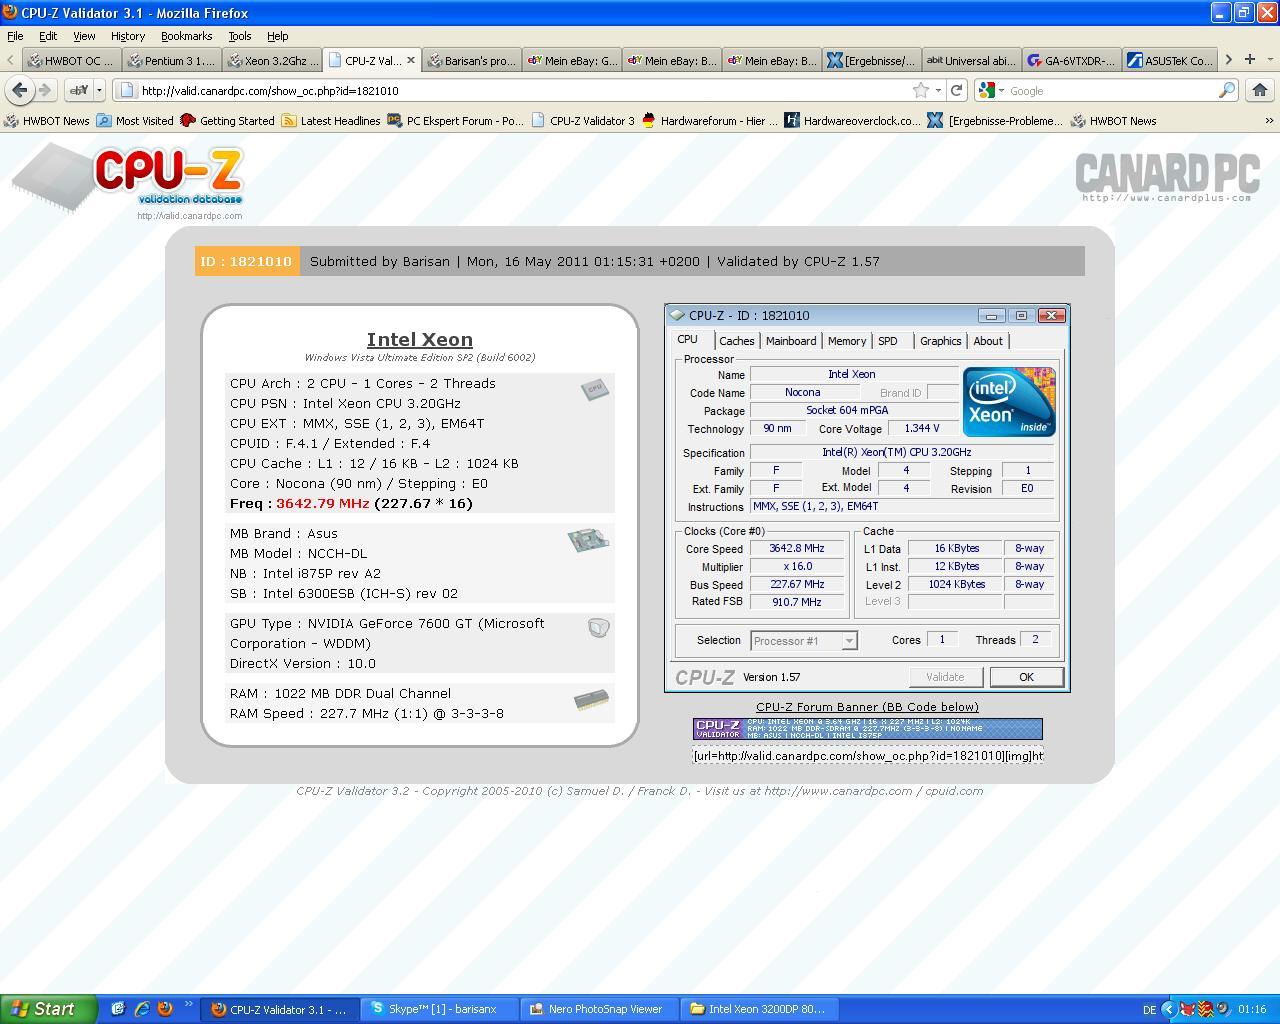Switch to the Caches tab in CPU-Z
Viewport: 1280px width, 1024px height.
coord(737,341)
